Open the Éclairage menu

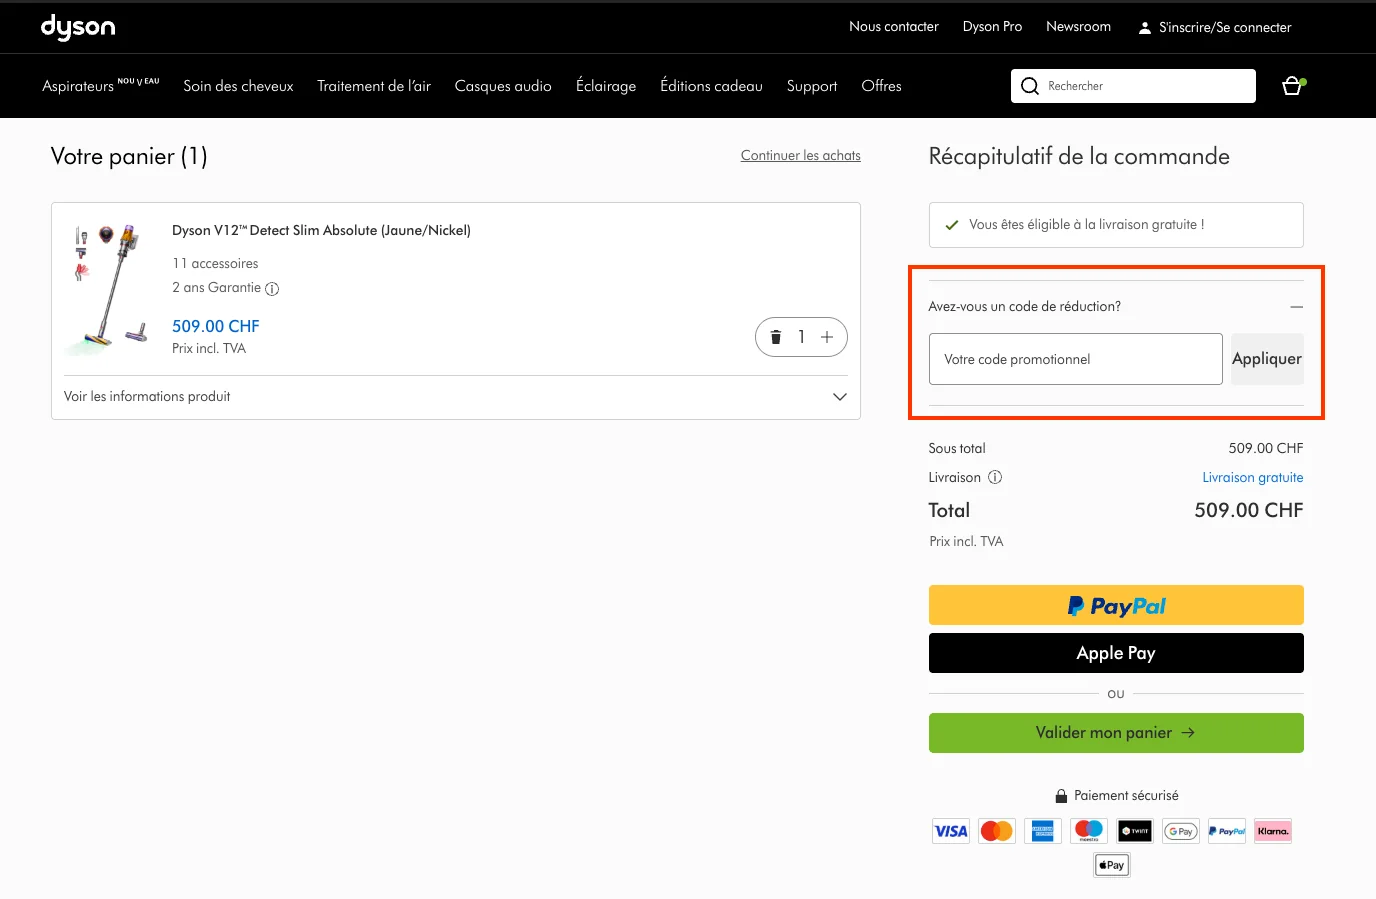[x=606, y=86]
